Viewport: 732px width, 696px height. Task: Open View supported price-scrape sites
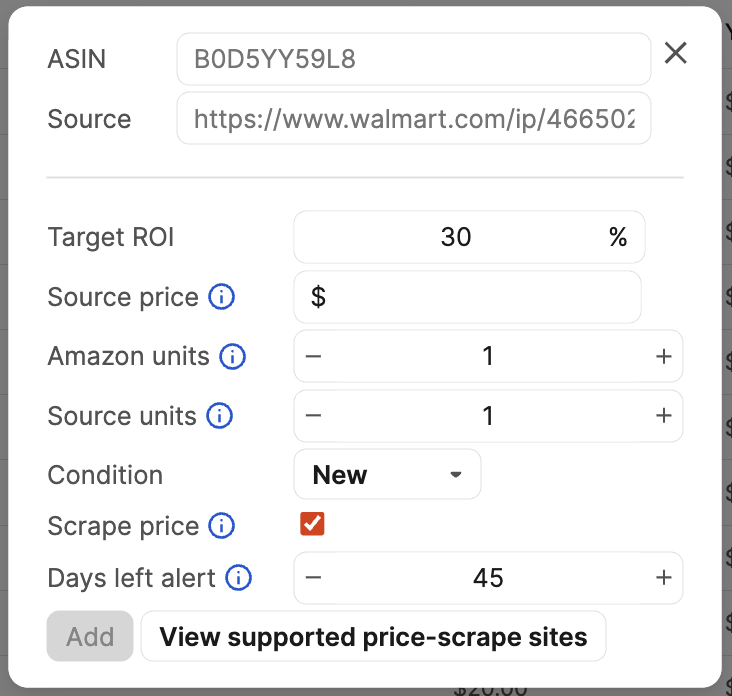(373, 636)
